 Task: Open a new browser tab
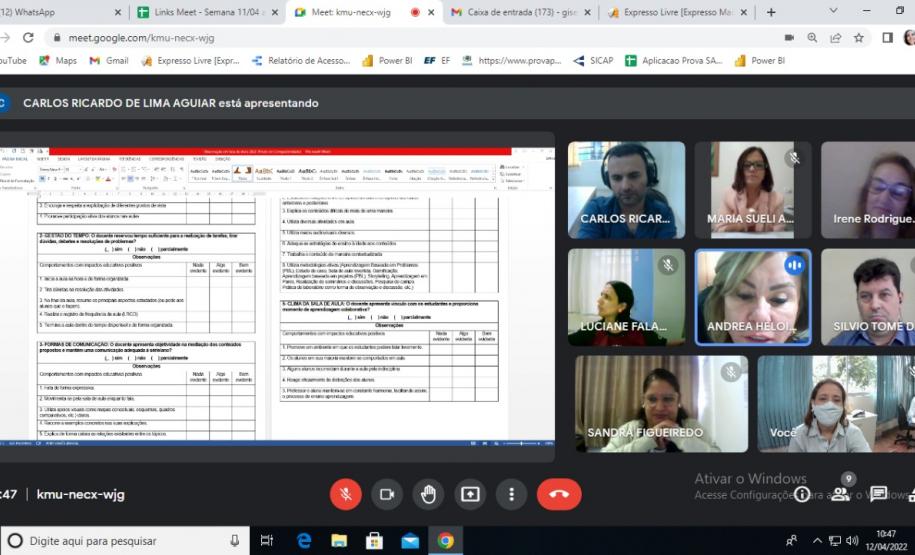point(771,12)
